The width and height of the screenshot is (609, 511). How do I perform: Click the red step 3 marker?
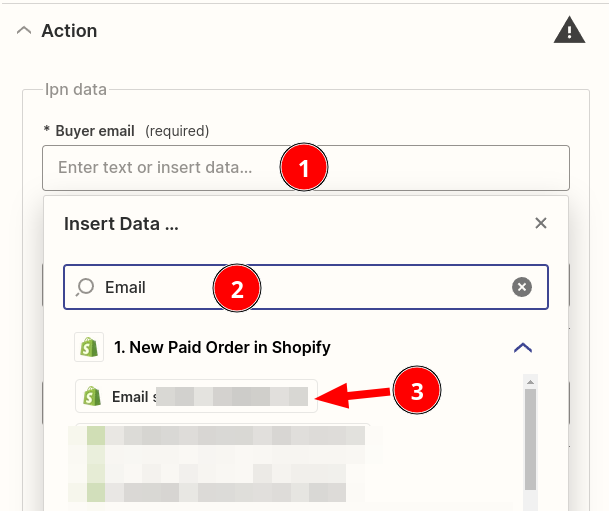tap(417, 390)
